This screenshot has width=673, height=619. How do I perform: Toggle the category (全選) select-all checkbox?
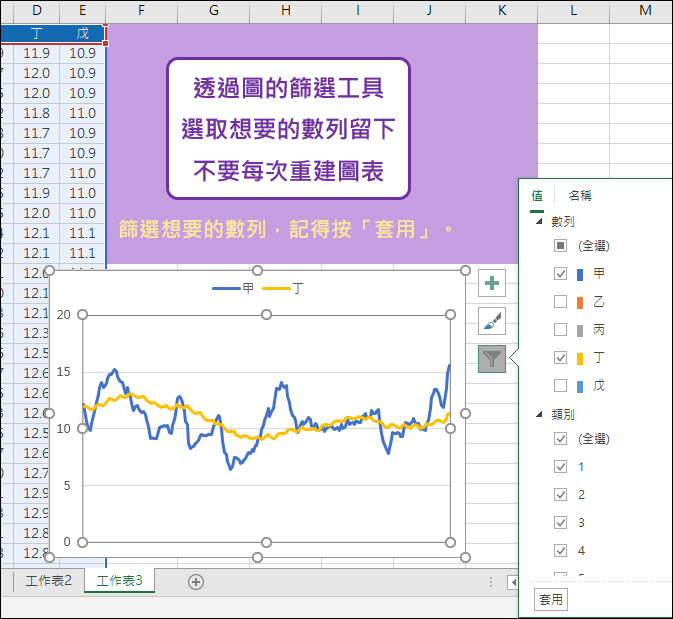pos(560,439)
